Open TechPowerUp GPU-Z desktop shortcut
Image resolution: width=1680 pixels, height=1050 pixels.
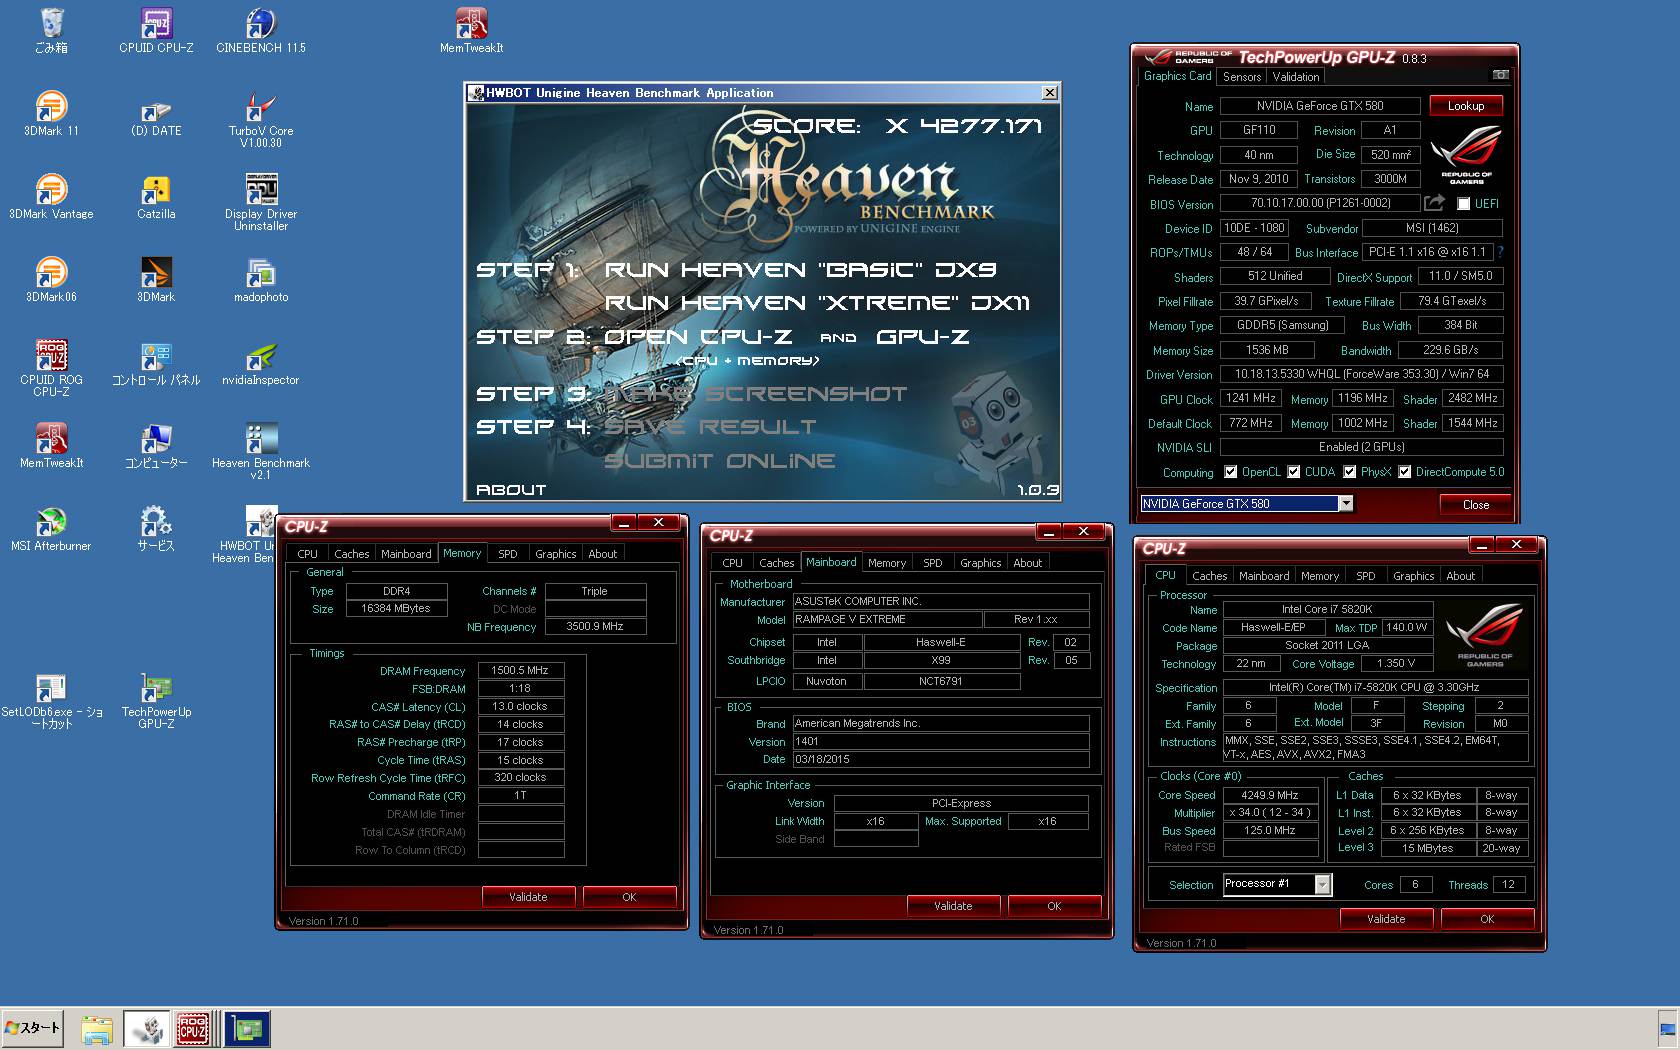tap(156, 700)
